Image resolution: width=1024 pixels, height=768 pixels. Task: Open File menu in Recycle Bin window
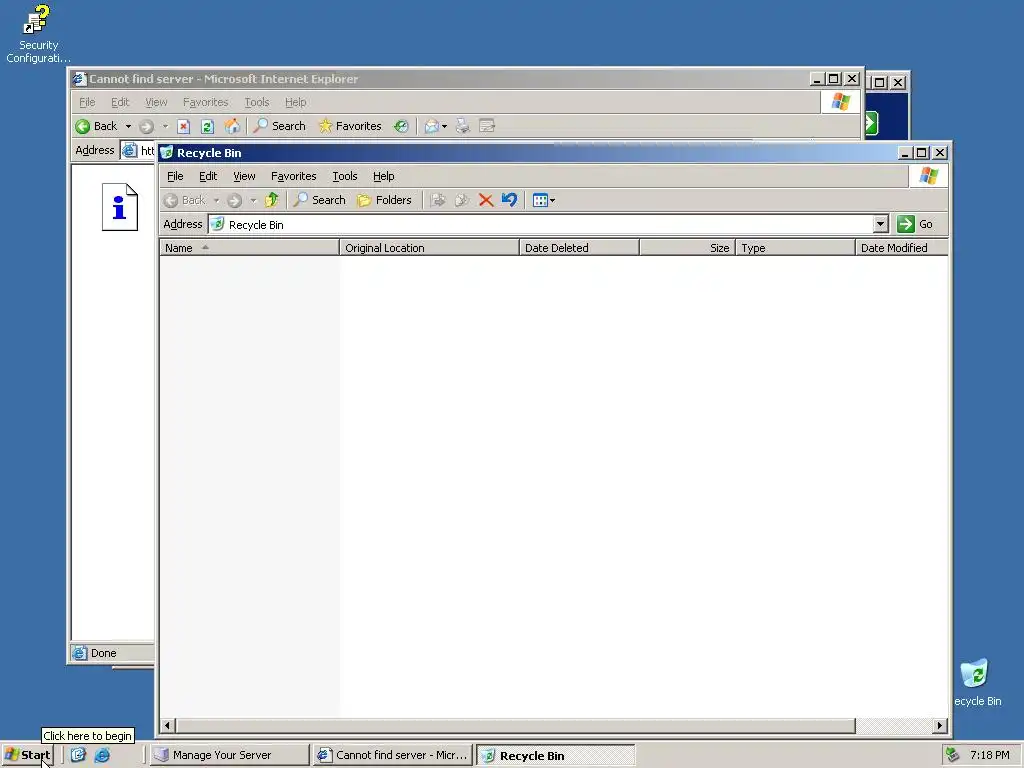pyautogui.click(x=175, y=176)
